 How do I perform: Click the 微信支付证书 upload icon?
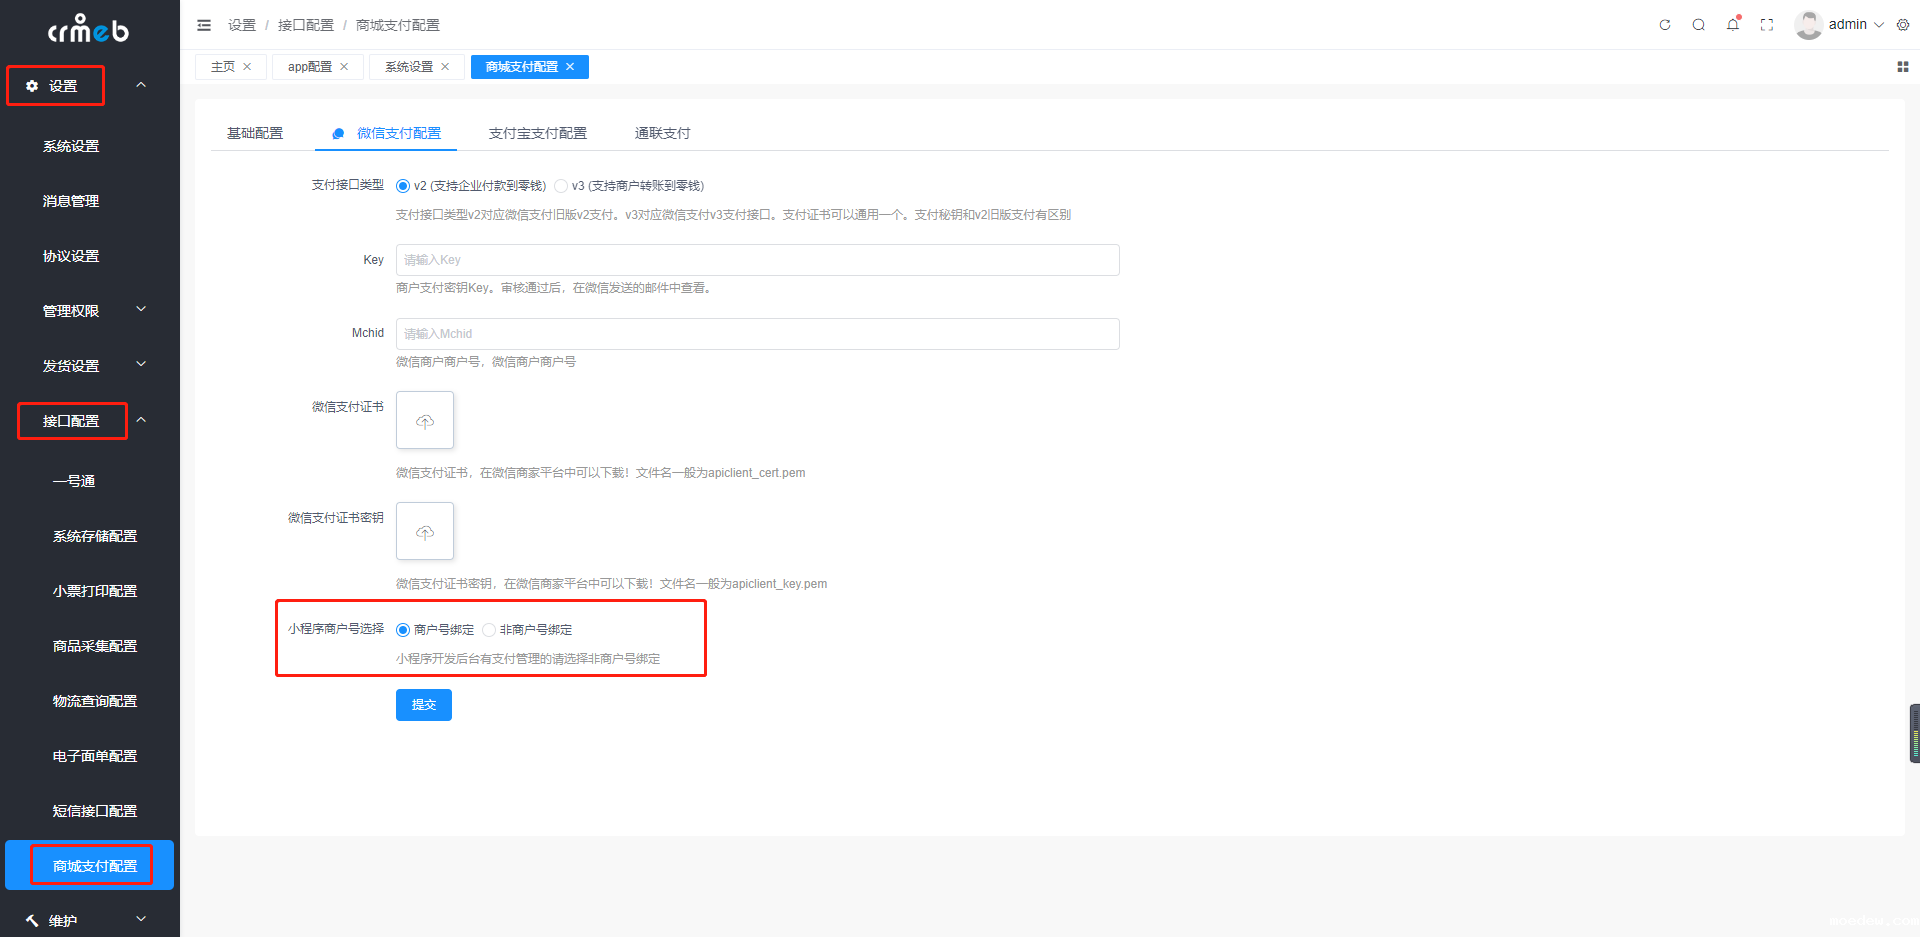425,420
